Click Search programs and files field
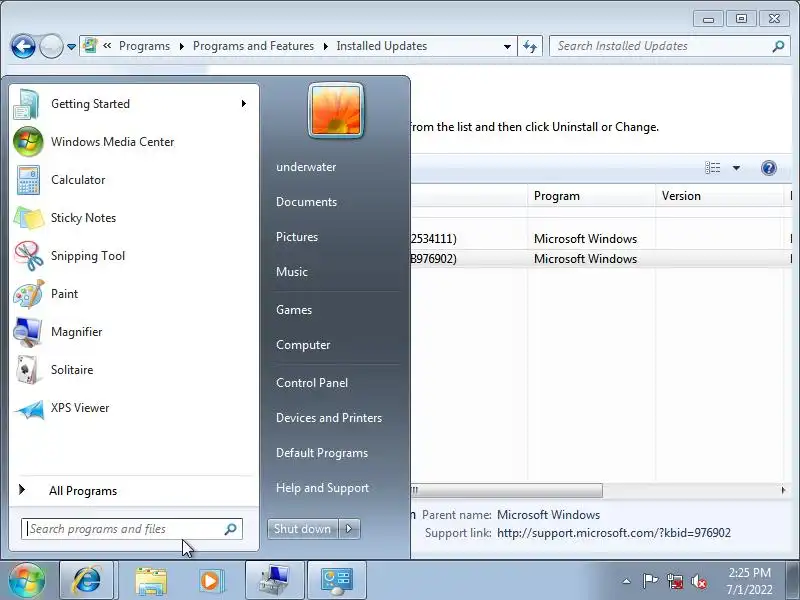Viewport: 800px width, 600px height. 132,529
